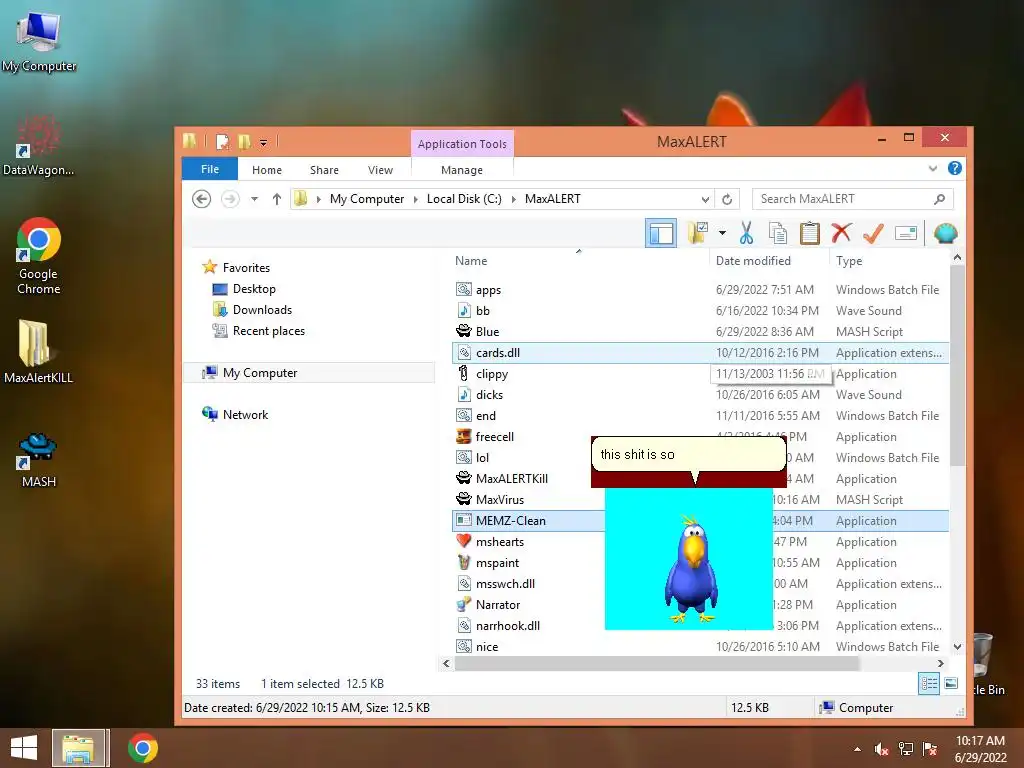
Task: Open the File ribbon tab
Action: (x=210, y=169)
